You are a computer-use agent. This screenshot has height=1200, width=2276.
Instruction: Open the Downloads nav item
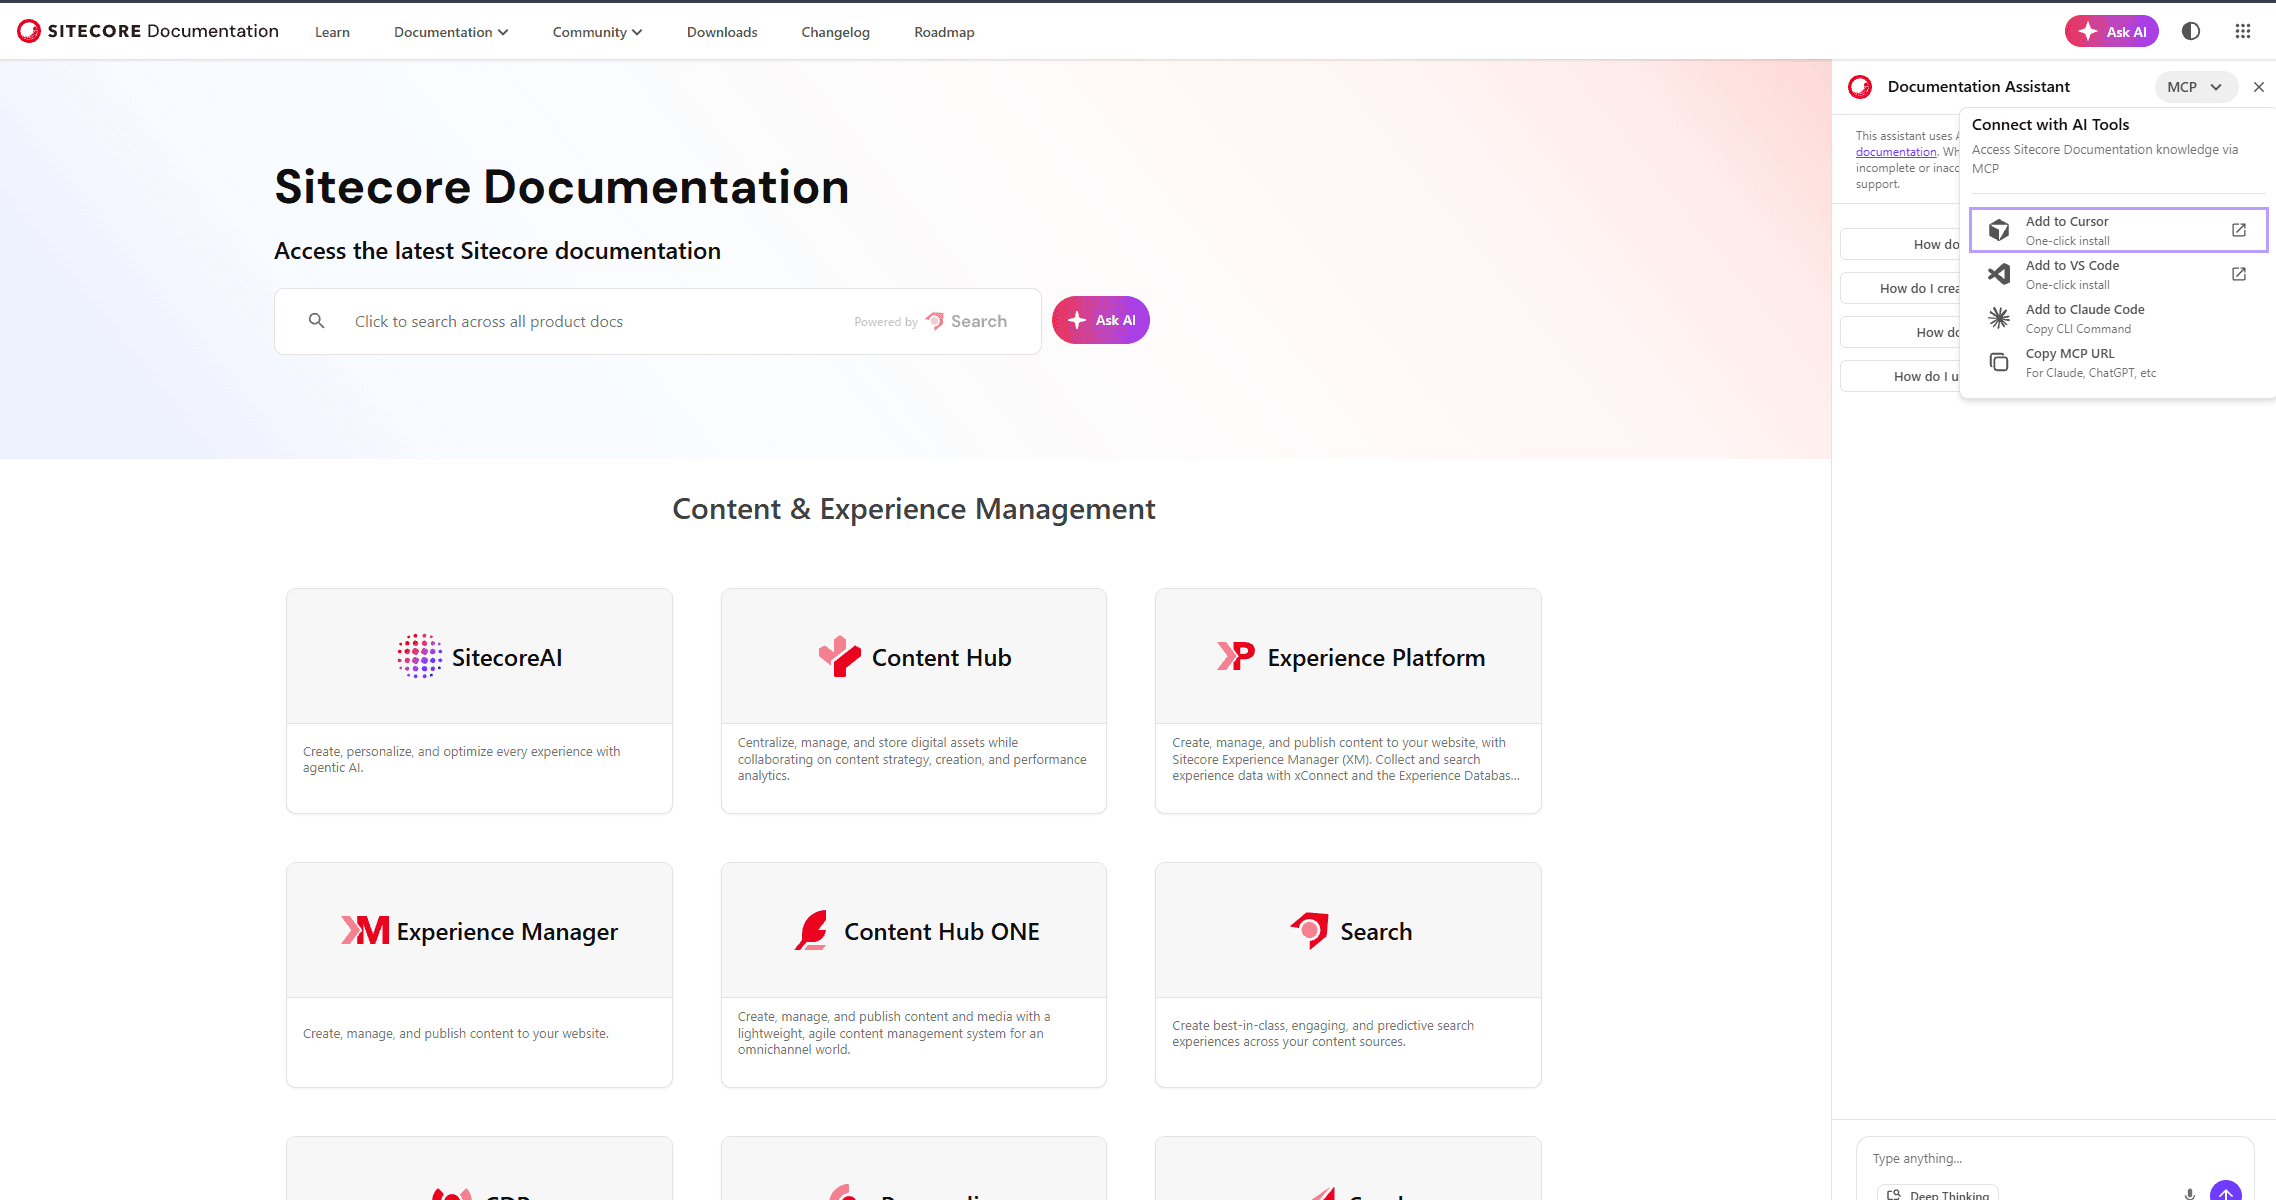tap(722, 32)
